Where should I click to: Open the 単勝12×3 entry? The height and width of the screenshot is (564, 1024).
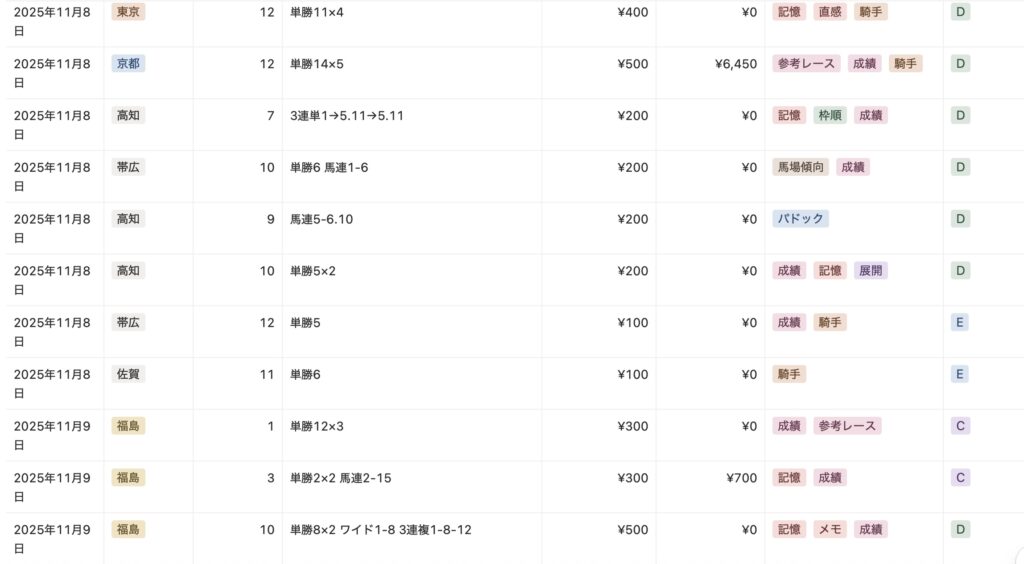pos(316,426)
